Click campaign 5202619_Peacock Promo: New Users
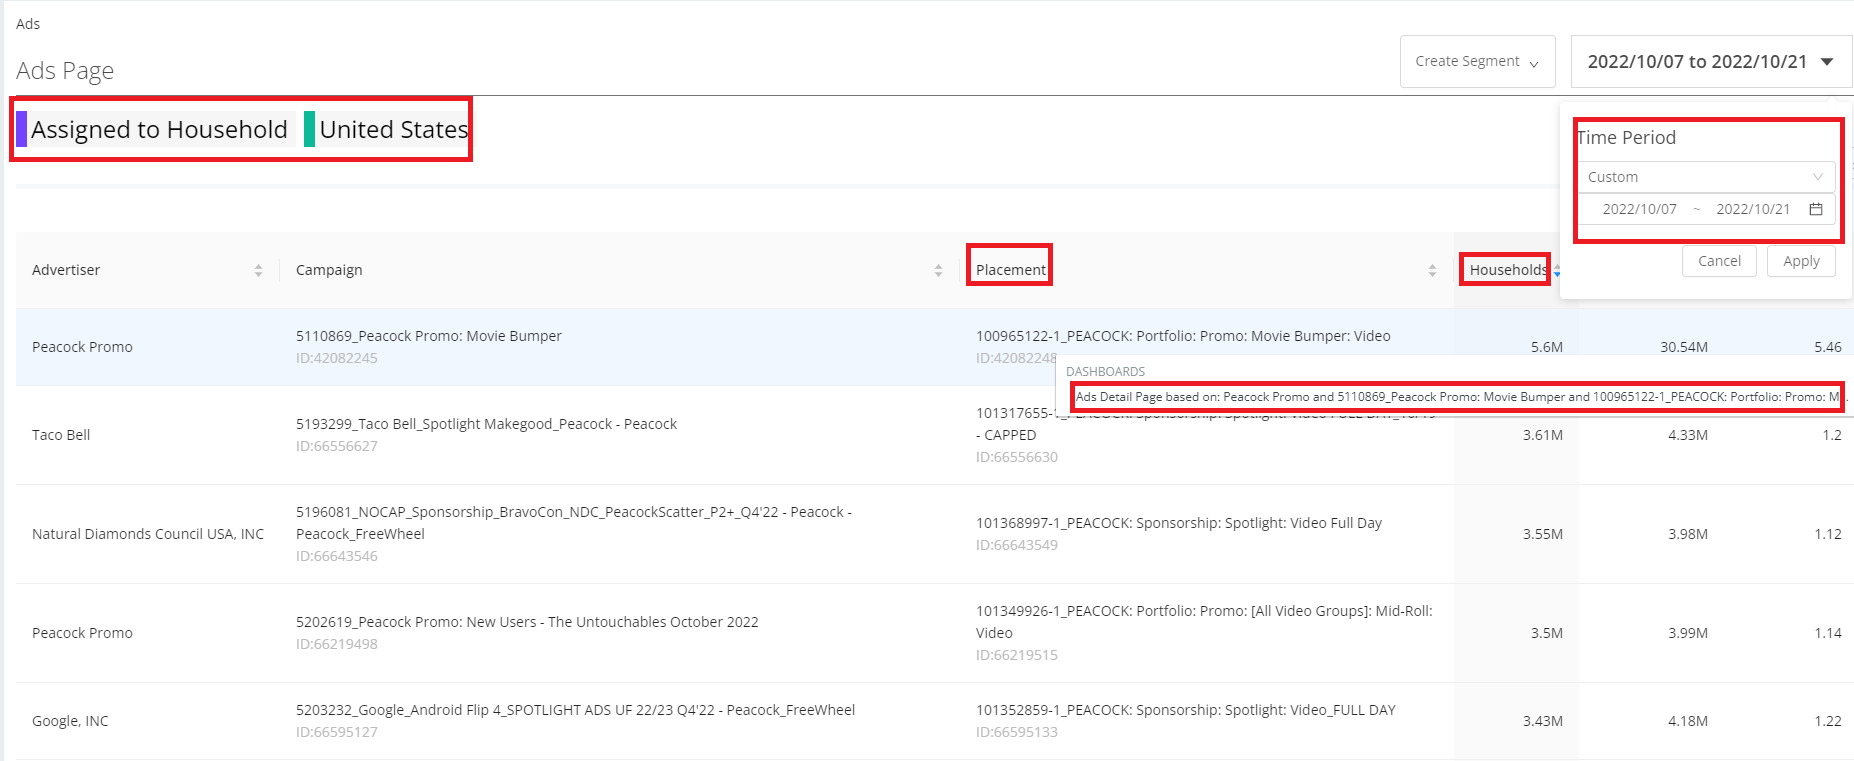This screenshot has height=761, width=1854. point(527,622)
